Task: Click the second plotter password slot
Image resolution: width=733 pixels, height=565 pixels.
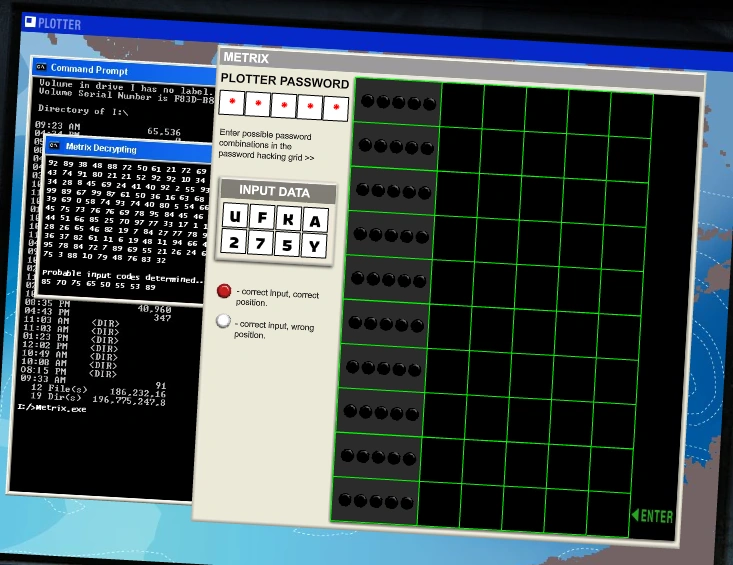Action: 258,104
